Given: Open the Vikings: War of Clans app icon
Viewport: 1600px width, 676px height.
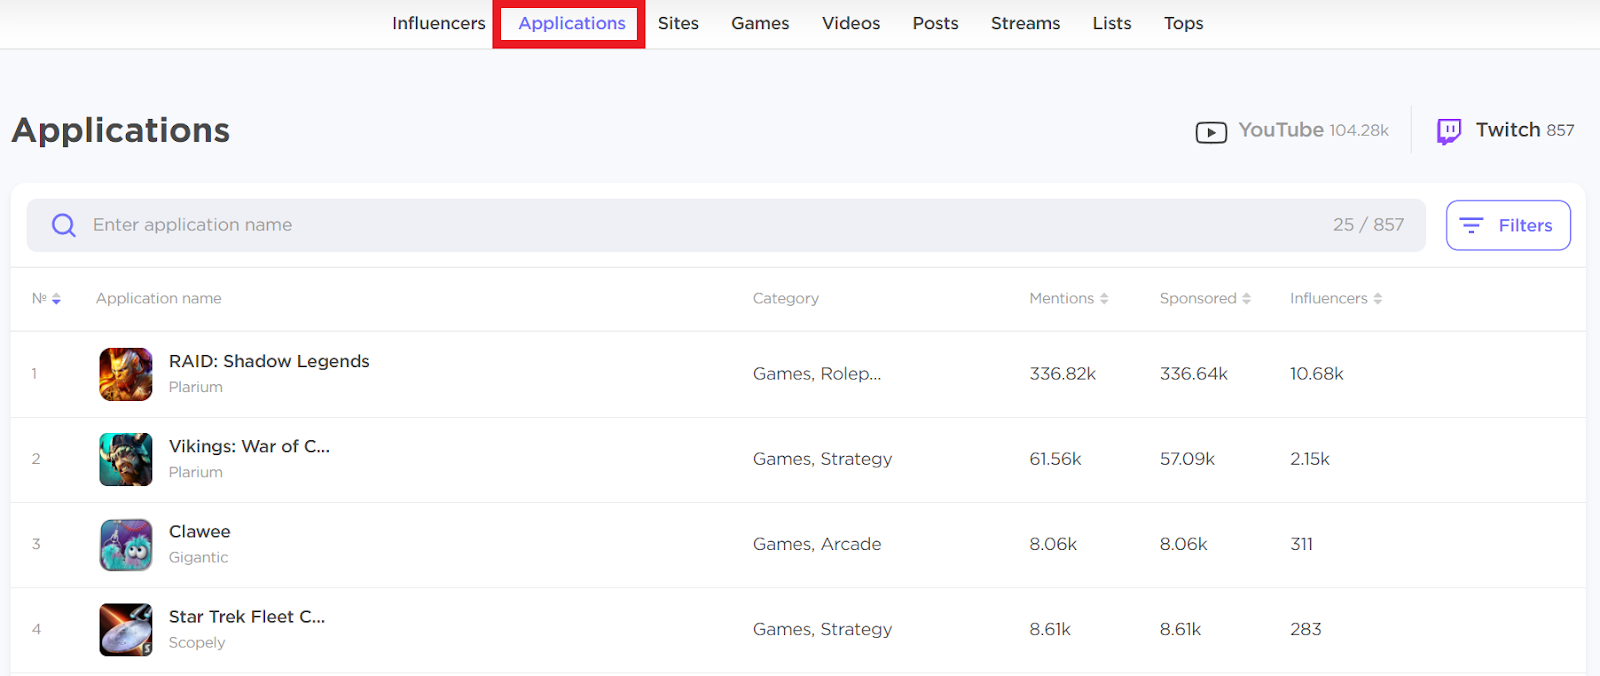Looking at the screenshot, I should point(126,459).
